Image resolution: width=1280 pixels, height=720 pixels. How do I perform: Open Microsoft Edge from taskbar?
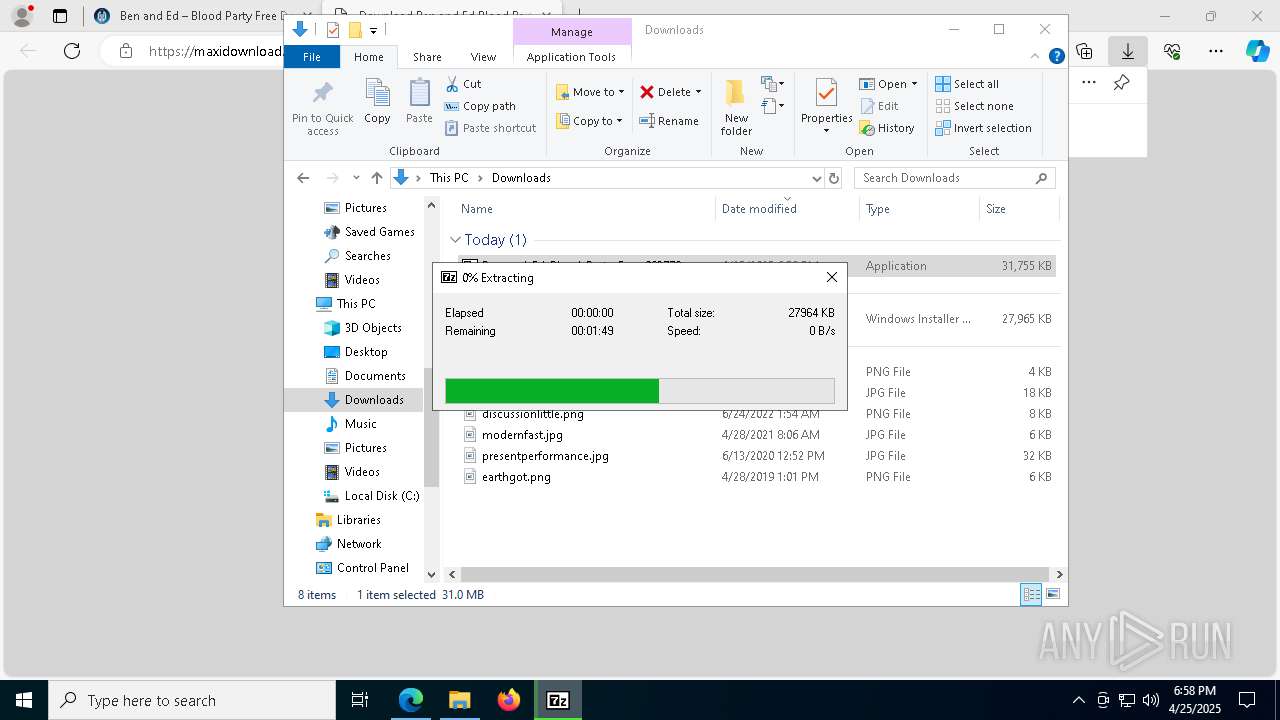tap(411, 700)
